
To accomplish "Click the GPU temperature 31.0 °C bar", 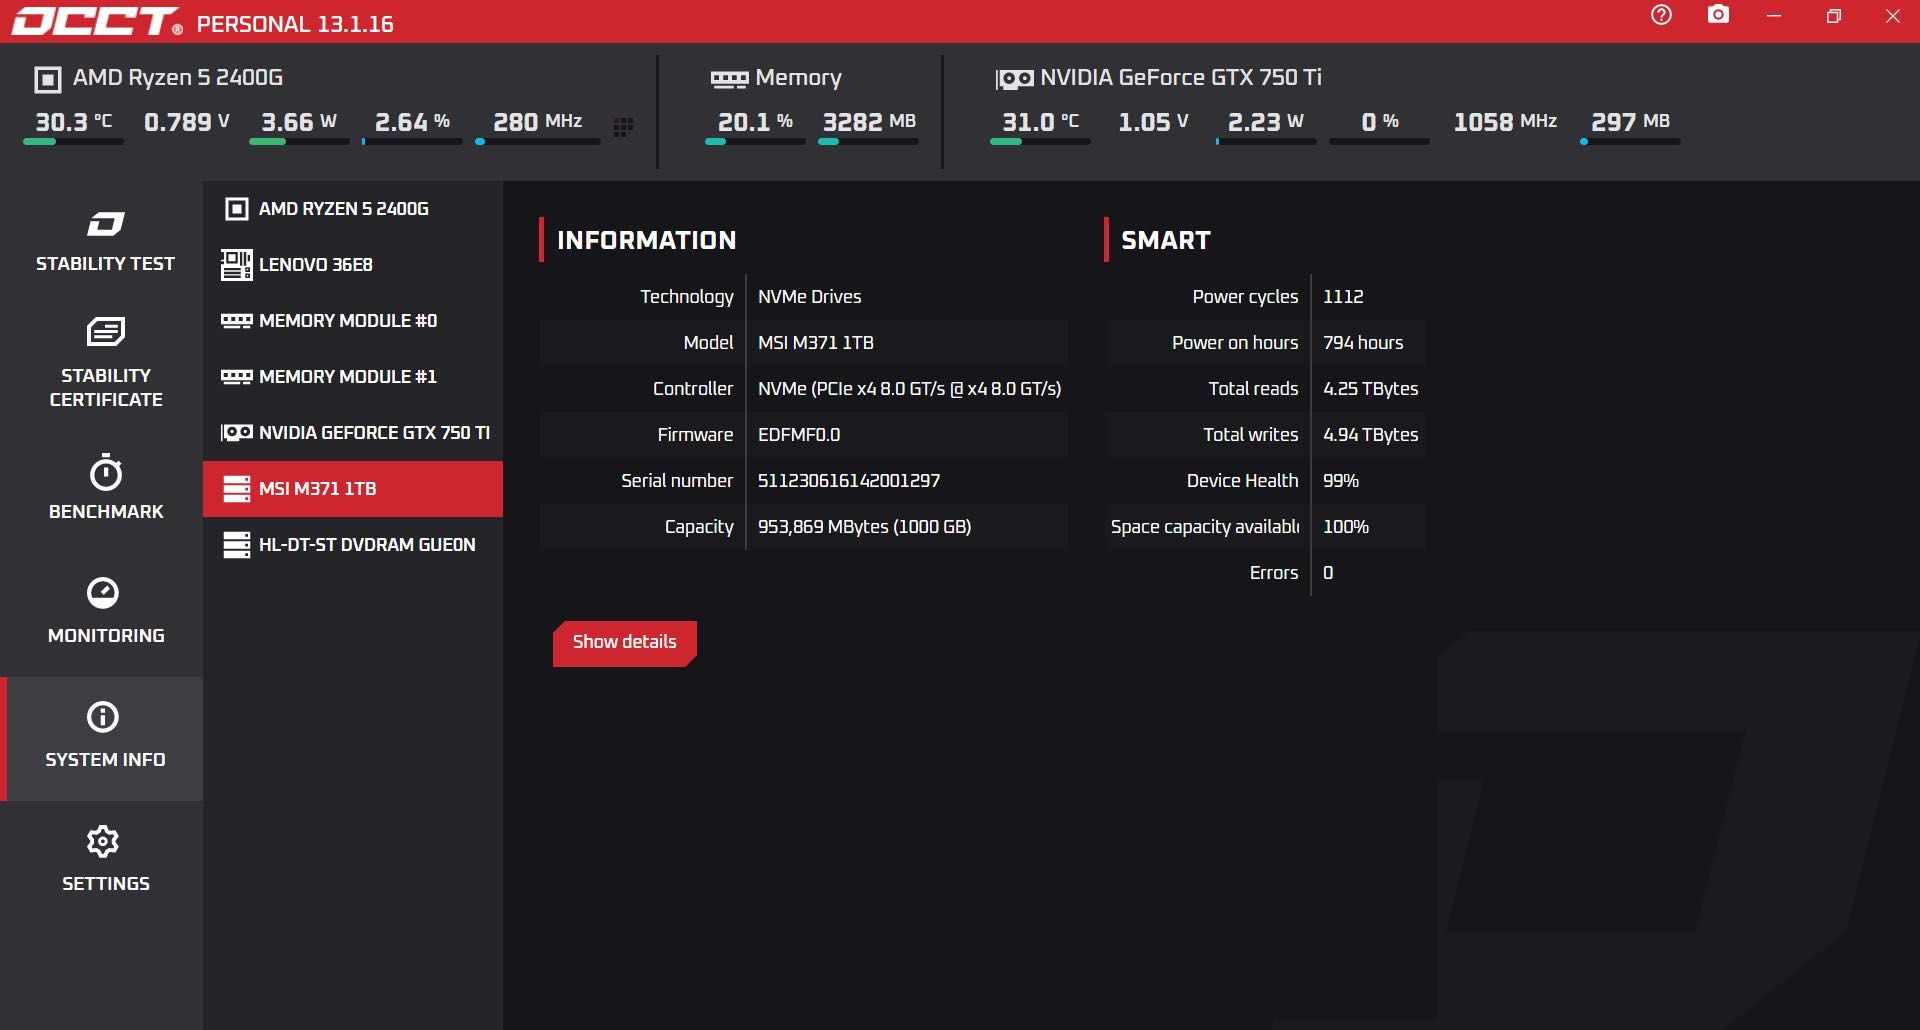I will coord(1040,142).
